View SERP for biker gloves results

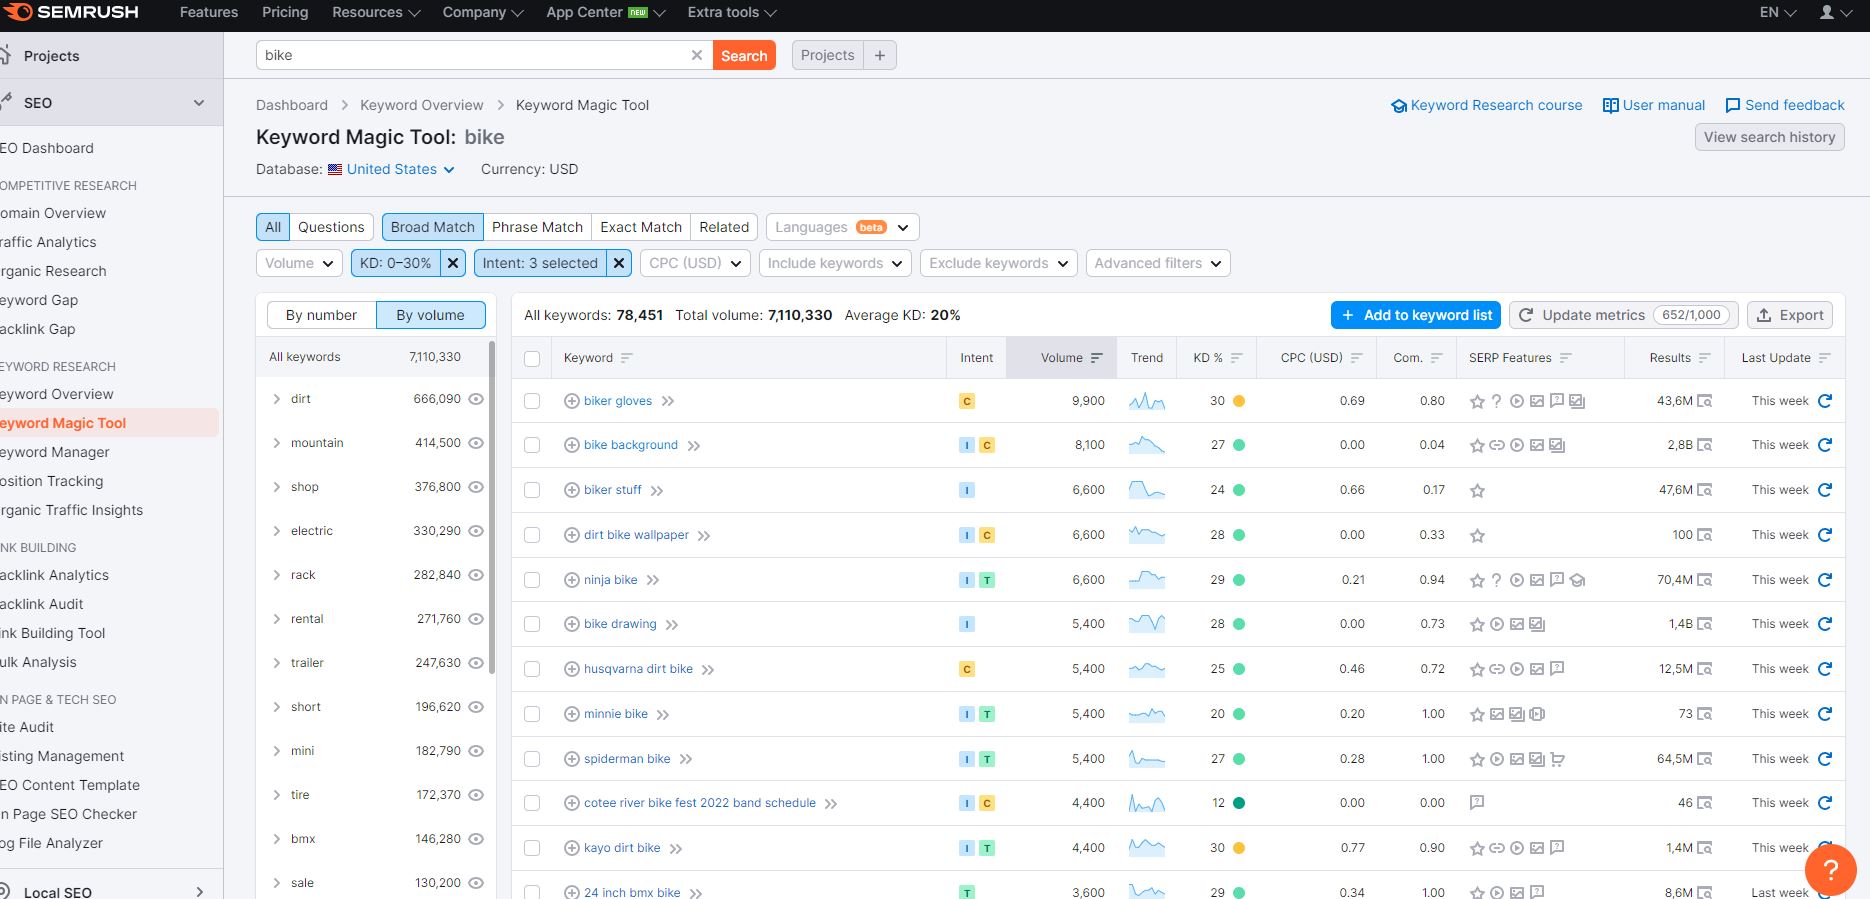coord(1705,401)
